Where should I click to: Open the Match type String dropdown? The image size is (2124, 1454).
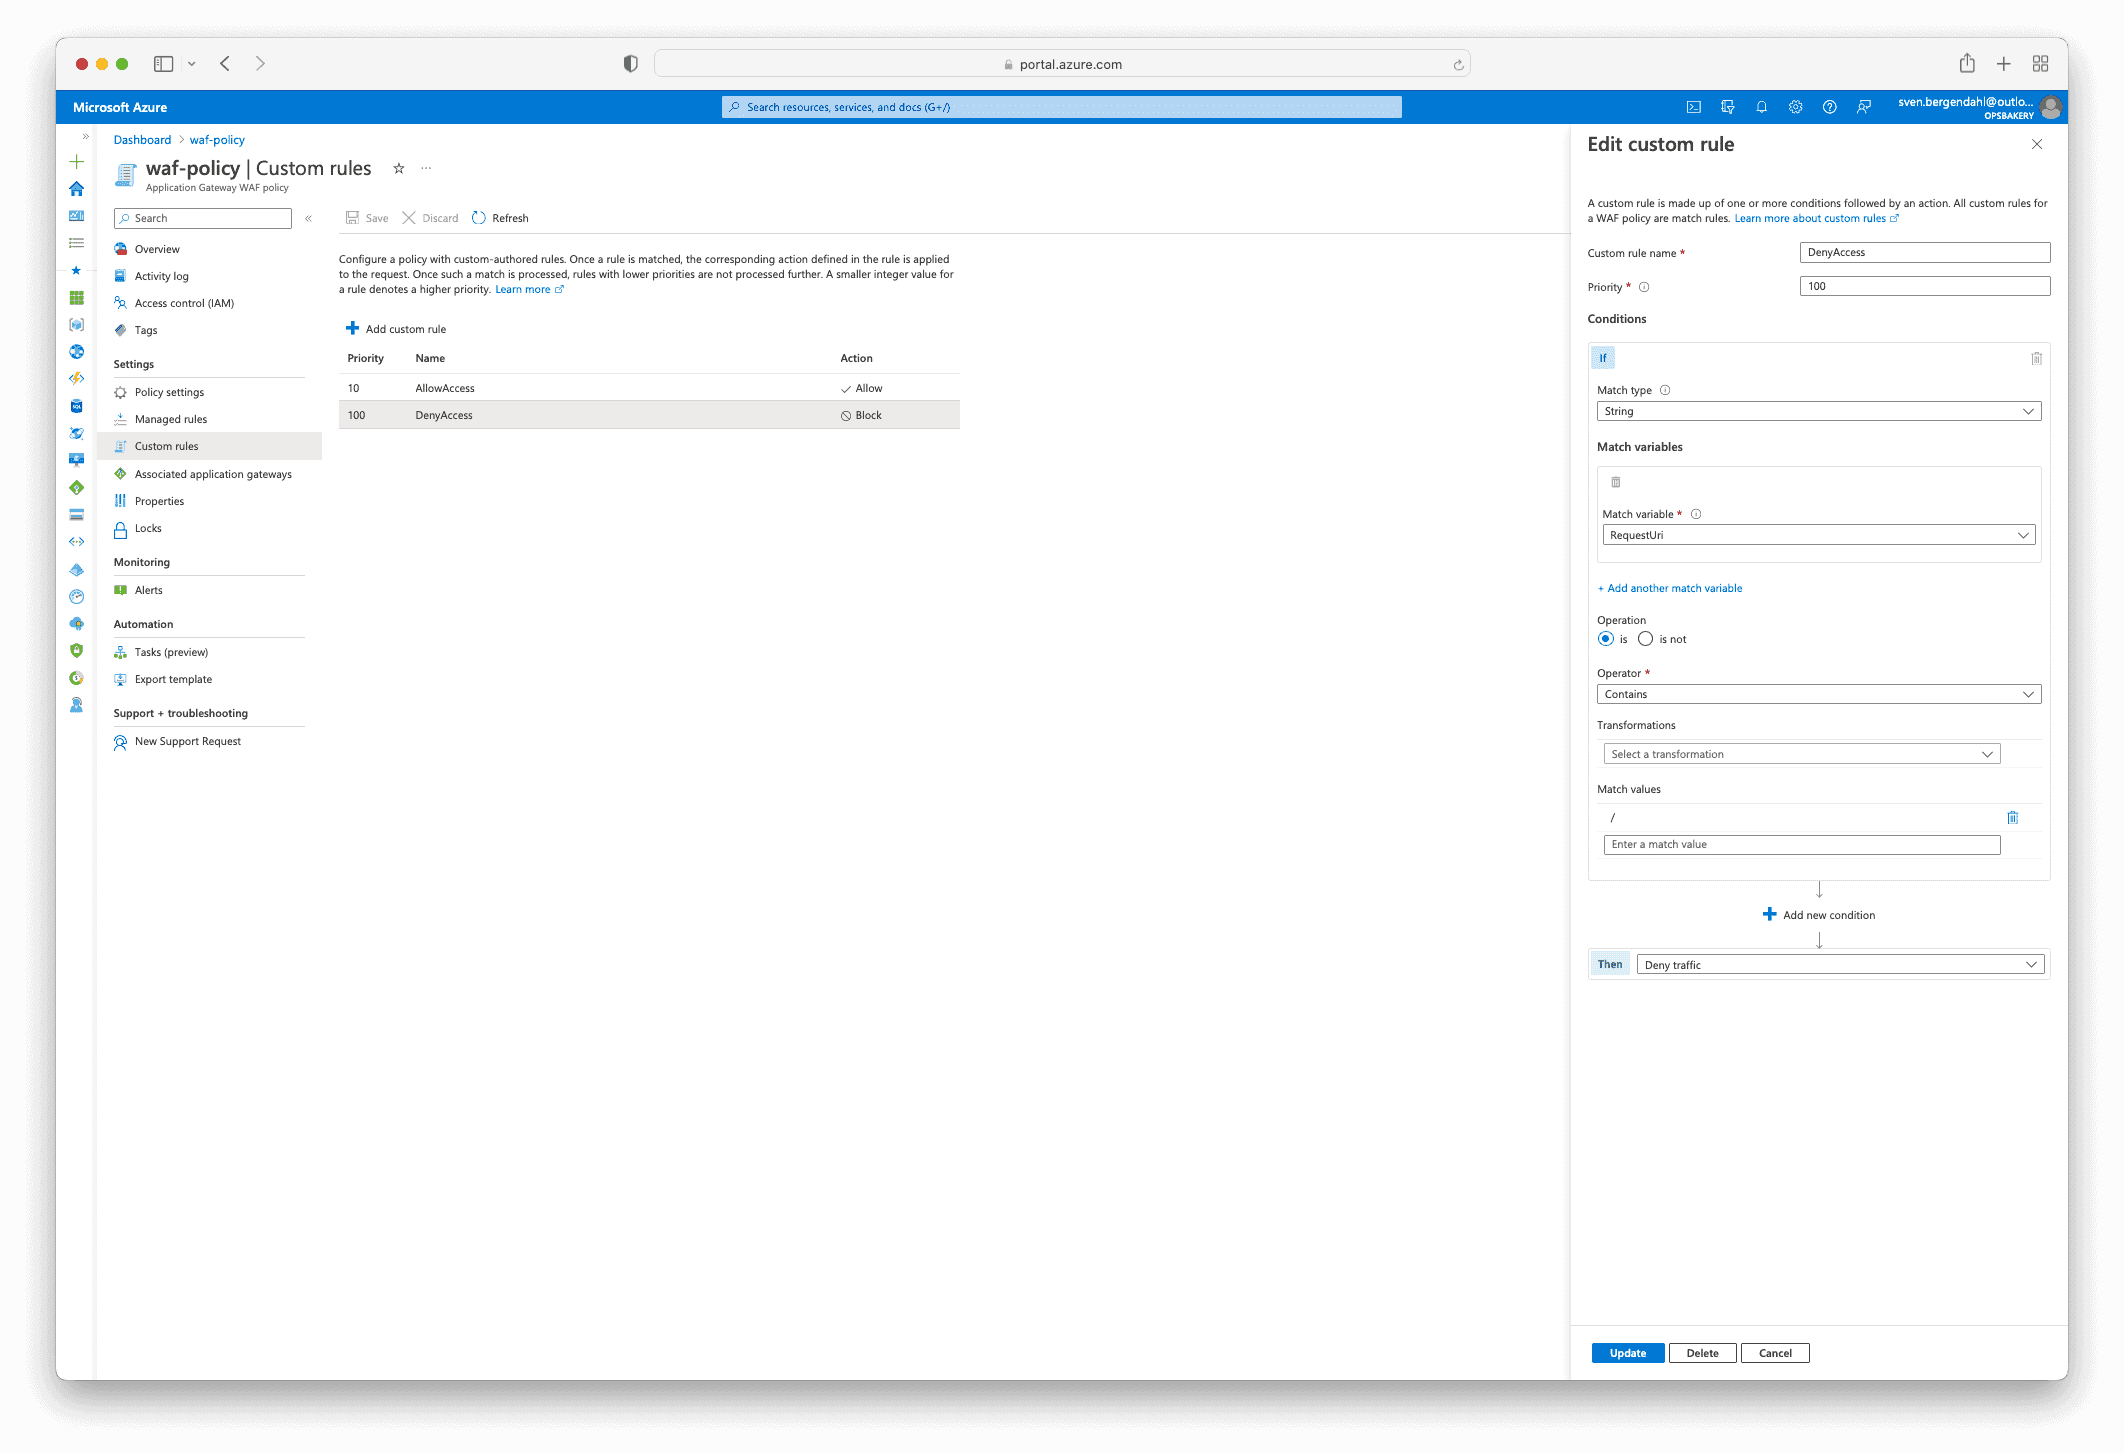1818,411
